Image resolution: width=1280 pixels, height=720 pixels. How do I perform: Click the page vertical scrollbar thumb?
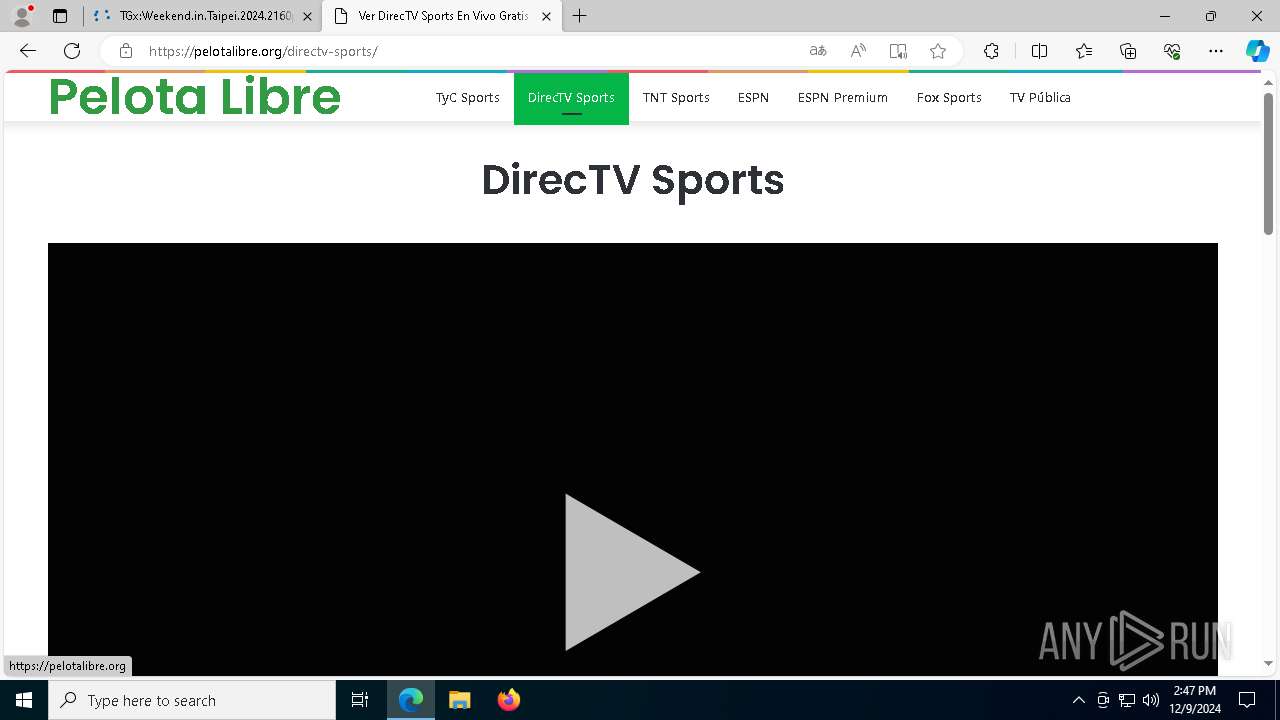[1268, 164]
